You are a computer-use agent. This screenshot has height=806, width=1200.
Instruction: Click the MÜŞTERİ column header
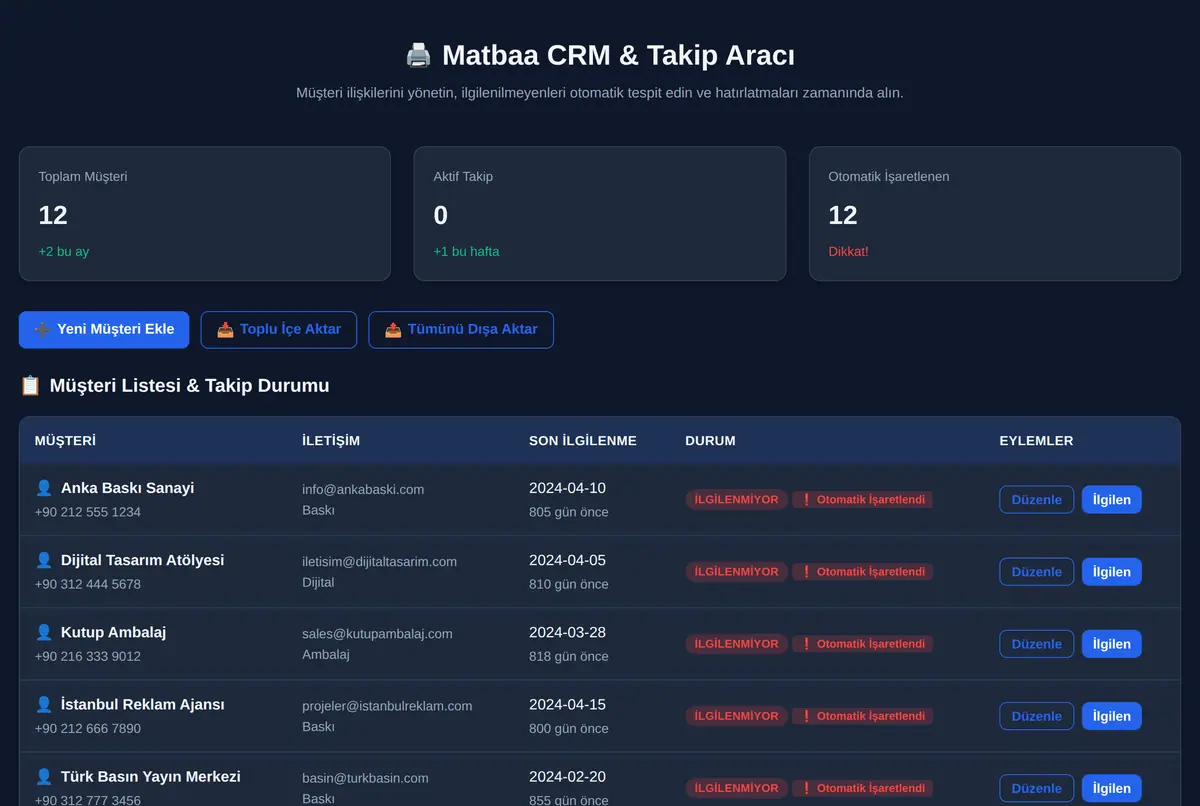[x=65, y=441]
